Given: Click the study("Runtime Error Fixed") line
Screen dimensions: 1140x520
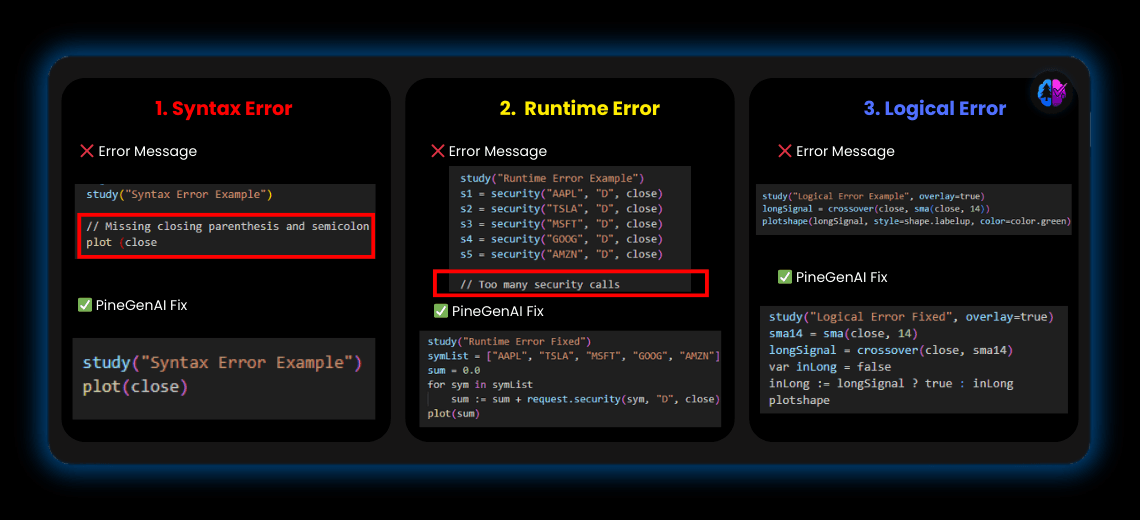Looking at the screenshot, I should coord(509,341).
